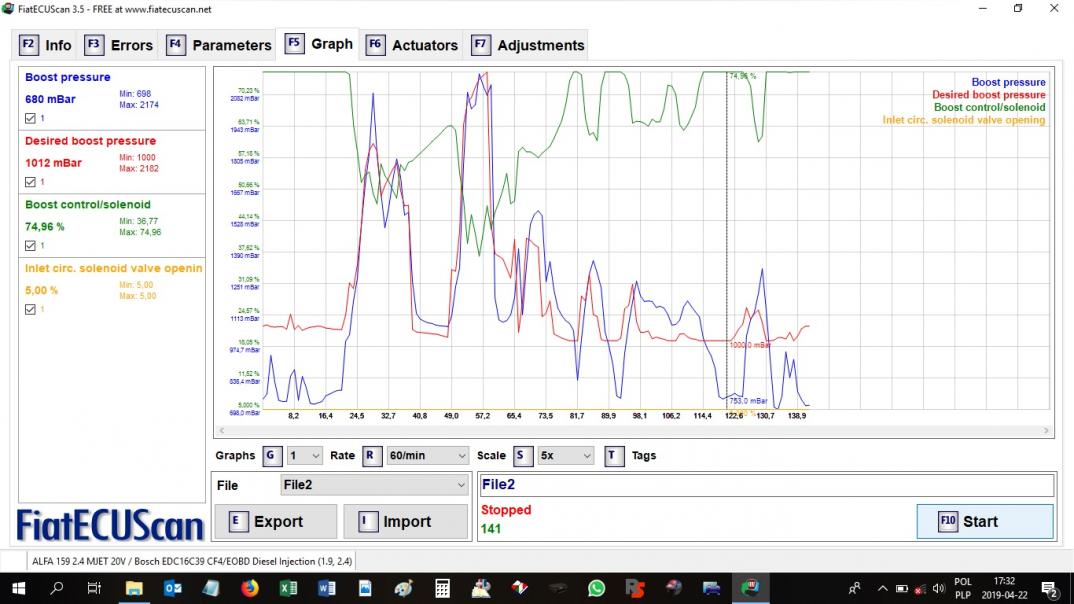Click the T Tags key icon
The image size is (1074, 604).
point(613,455)
